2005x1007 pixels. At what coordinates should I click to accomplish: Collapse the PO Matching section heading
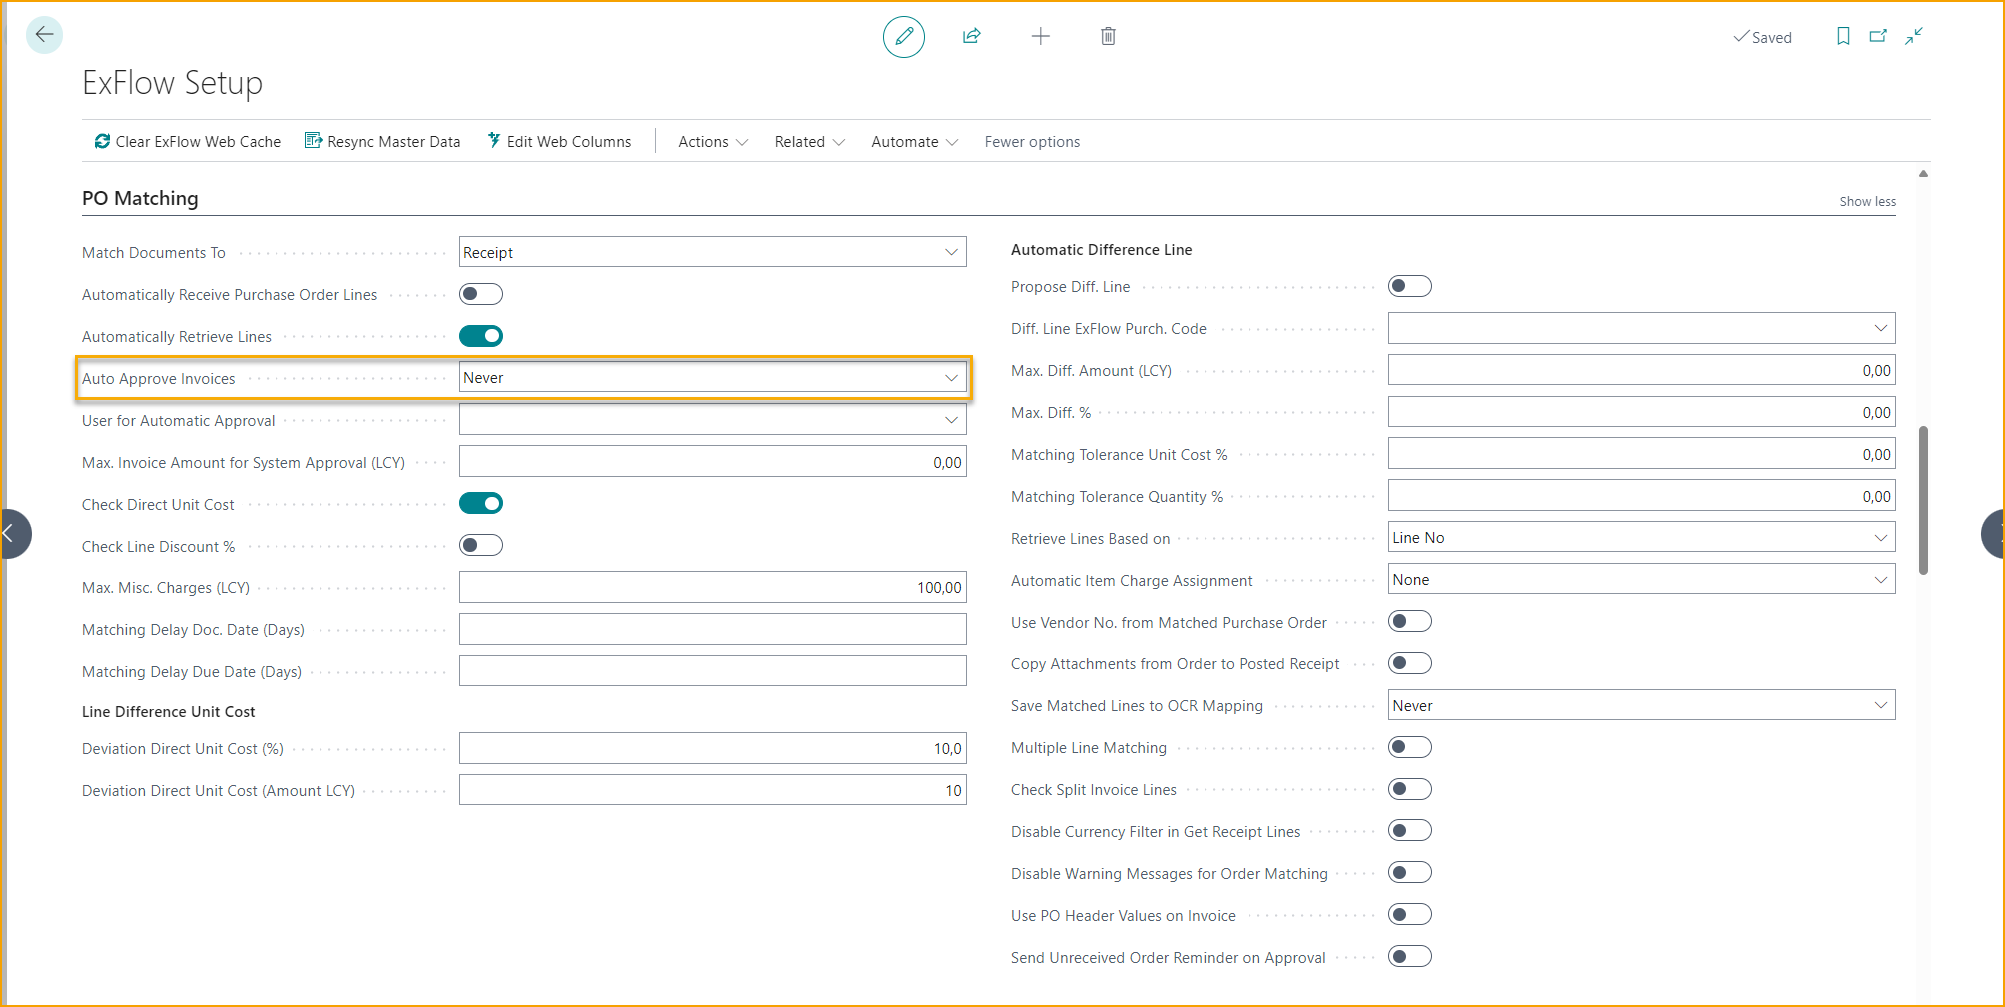[x=140, y=198]
